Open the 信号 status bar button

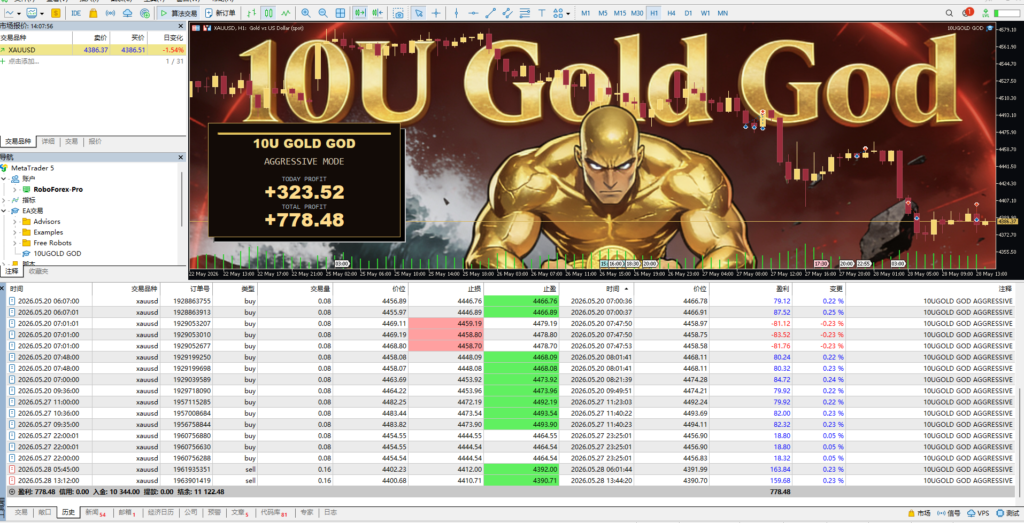[x=949, y=513]
